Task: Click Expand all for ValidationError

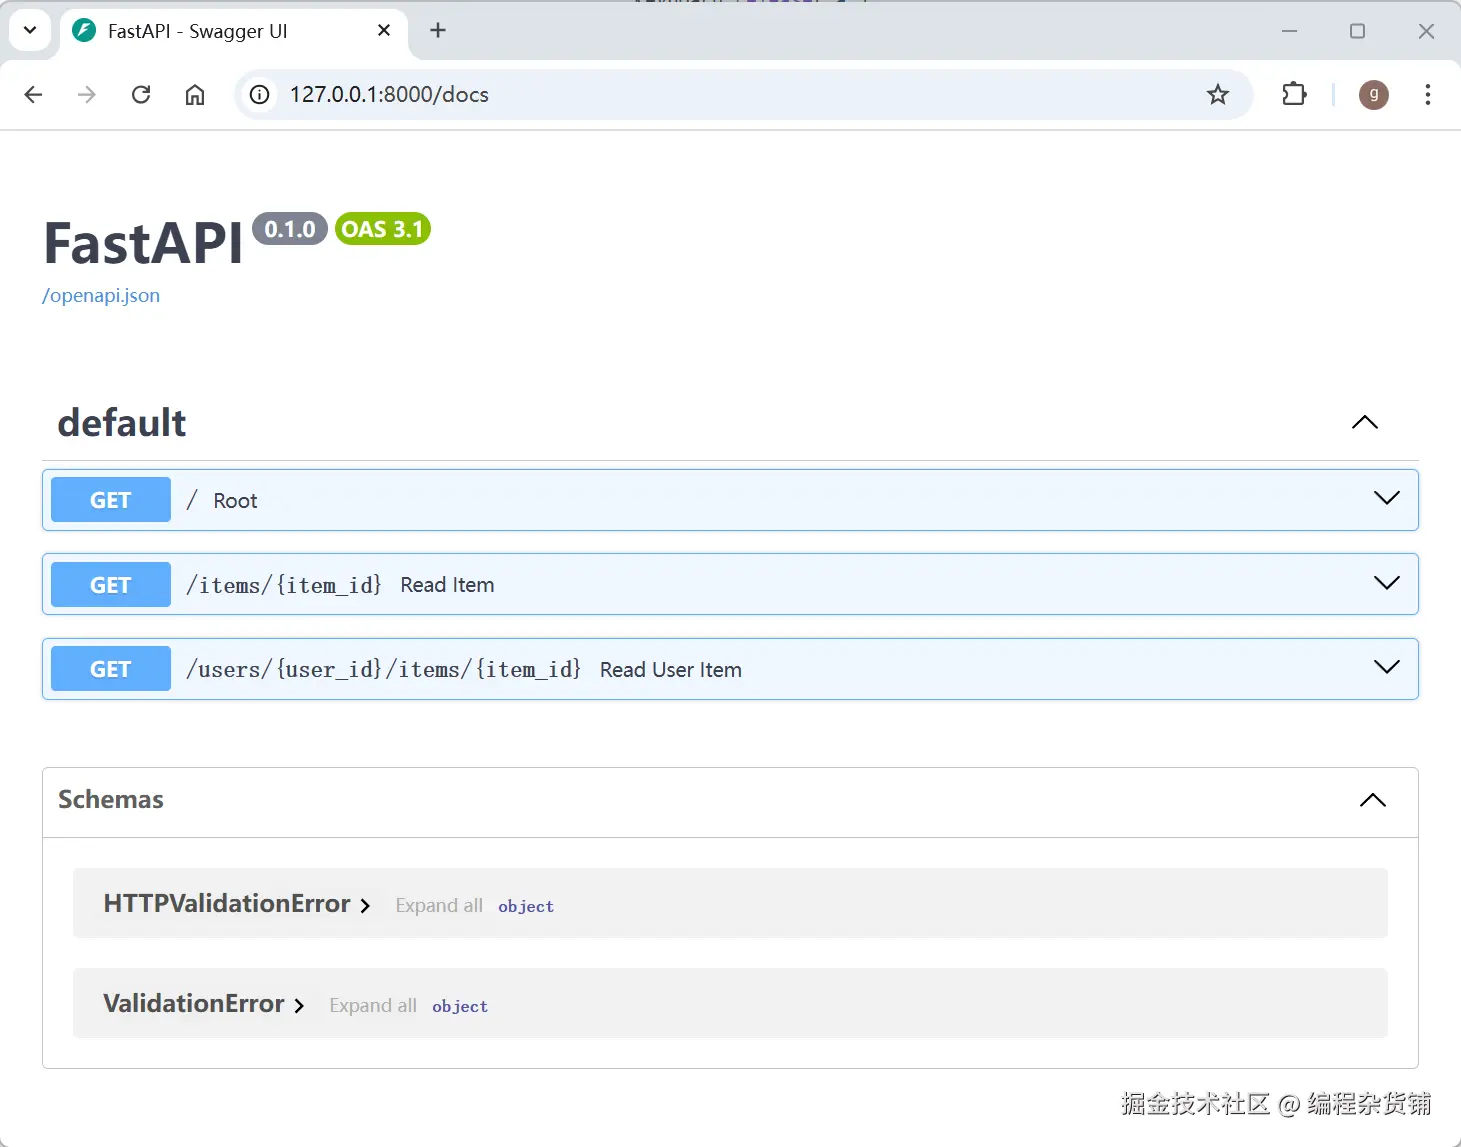Action: tap(373, 1005)
